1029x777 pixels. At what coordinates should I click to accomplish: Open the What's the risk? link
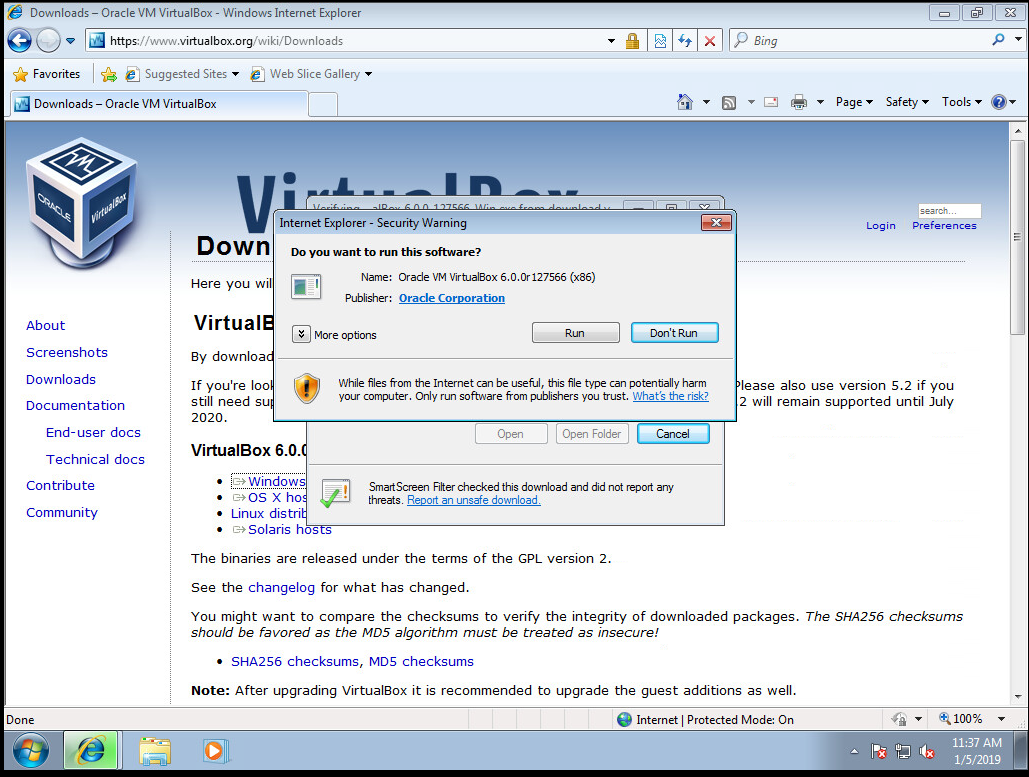[x=670, y=396]
